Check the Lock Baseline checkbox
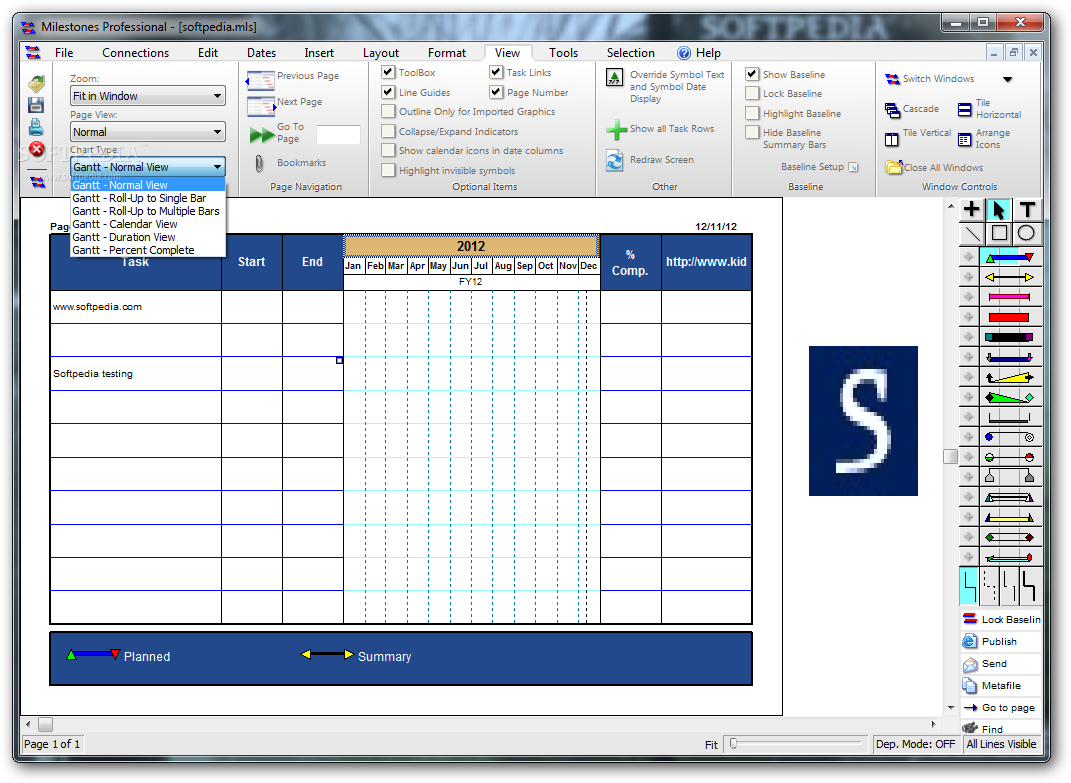The height and width of the screenshot is (783, 1071). click(x=752, y=94)
